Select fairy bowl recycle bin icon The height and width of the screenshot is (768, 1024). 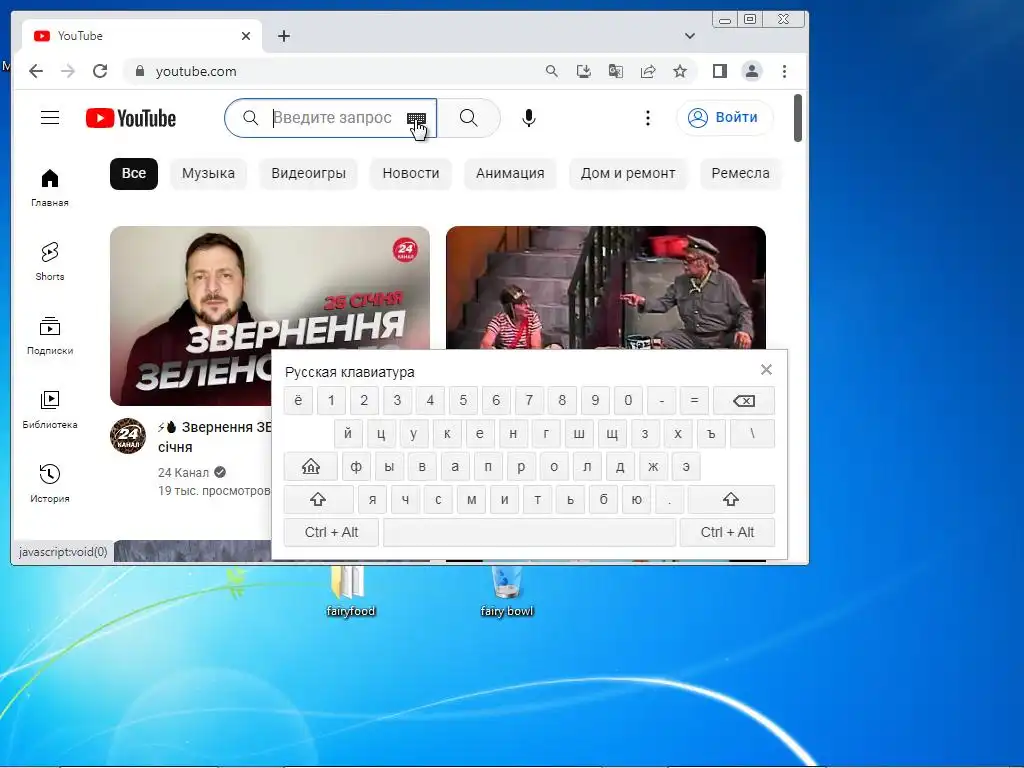click(507, 591)
